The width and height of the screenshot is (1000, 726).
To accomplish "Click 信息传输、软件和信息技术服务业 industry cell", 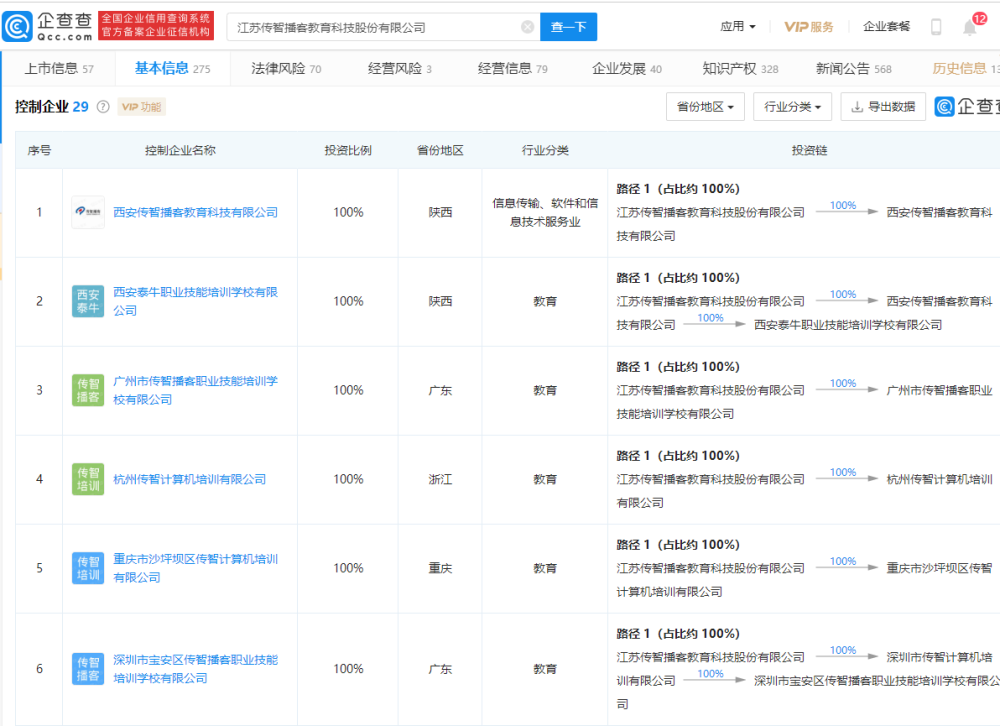I will [x=545, y=212].
